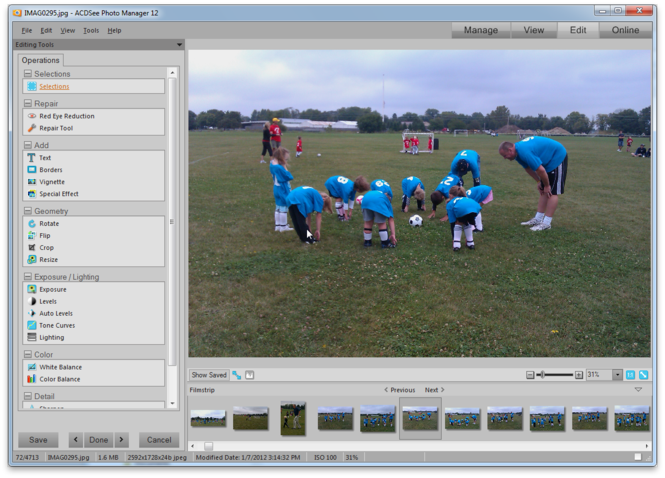
Task: Click the filmstrip scroll right arrow
Action: pyautogui.click(x=647, y=446)
